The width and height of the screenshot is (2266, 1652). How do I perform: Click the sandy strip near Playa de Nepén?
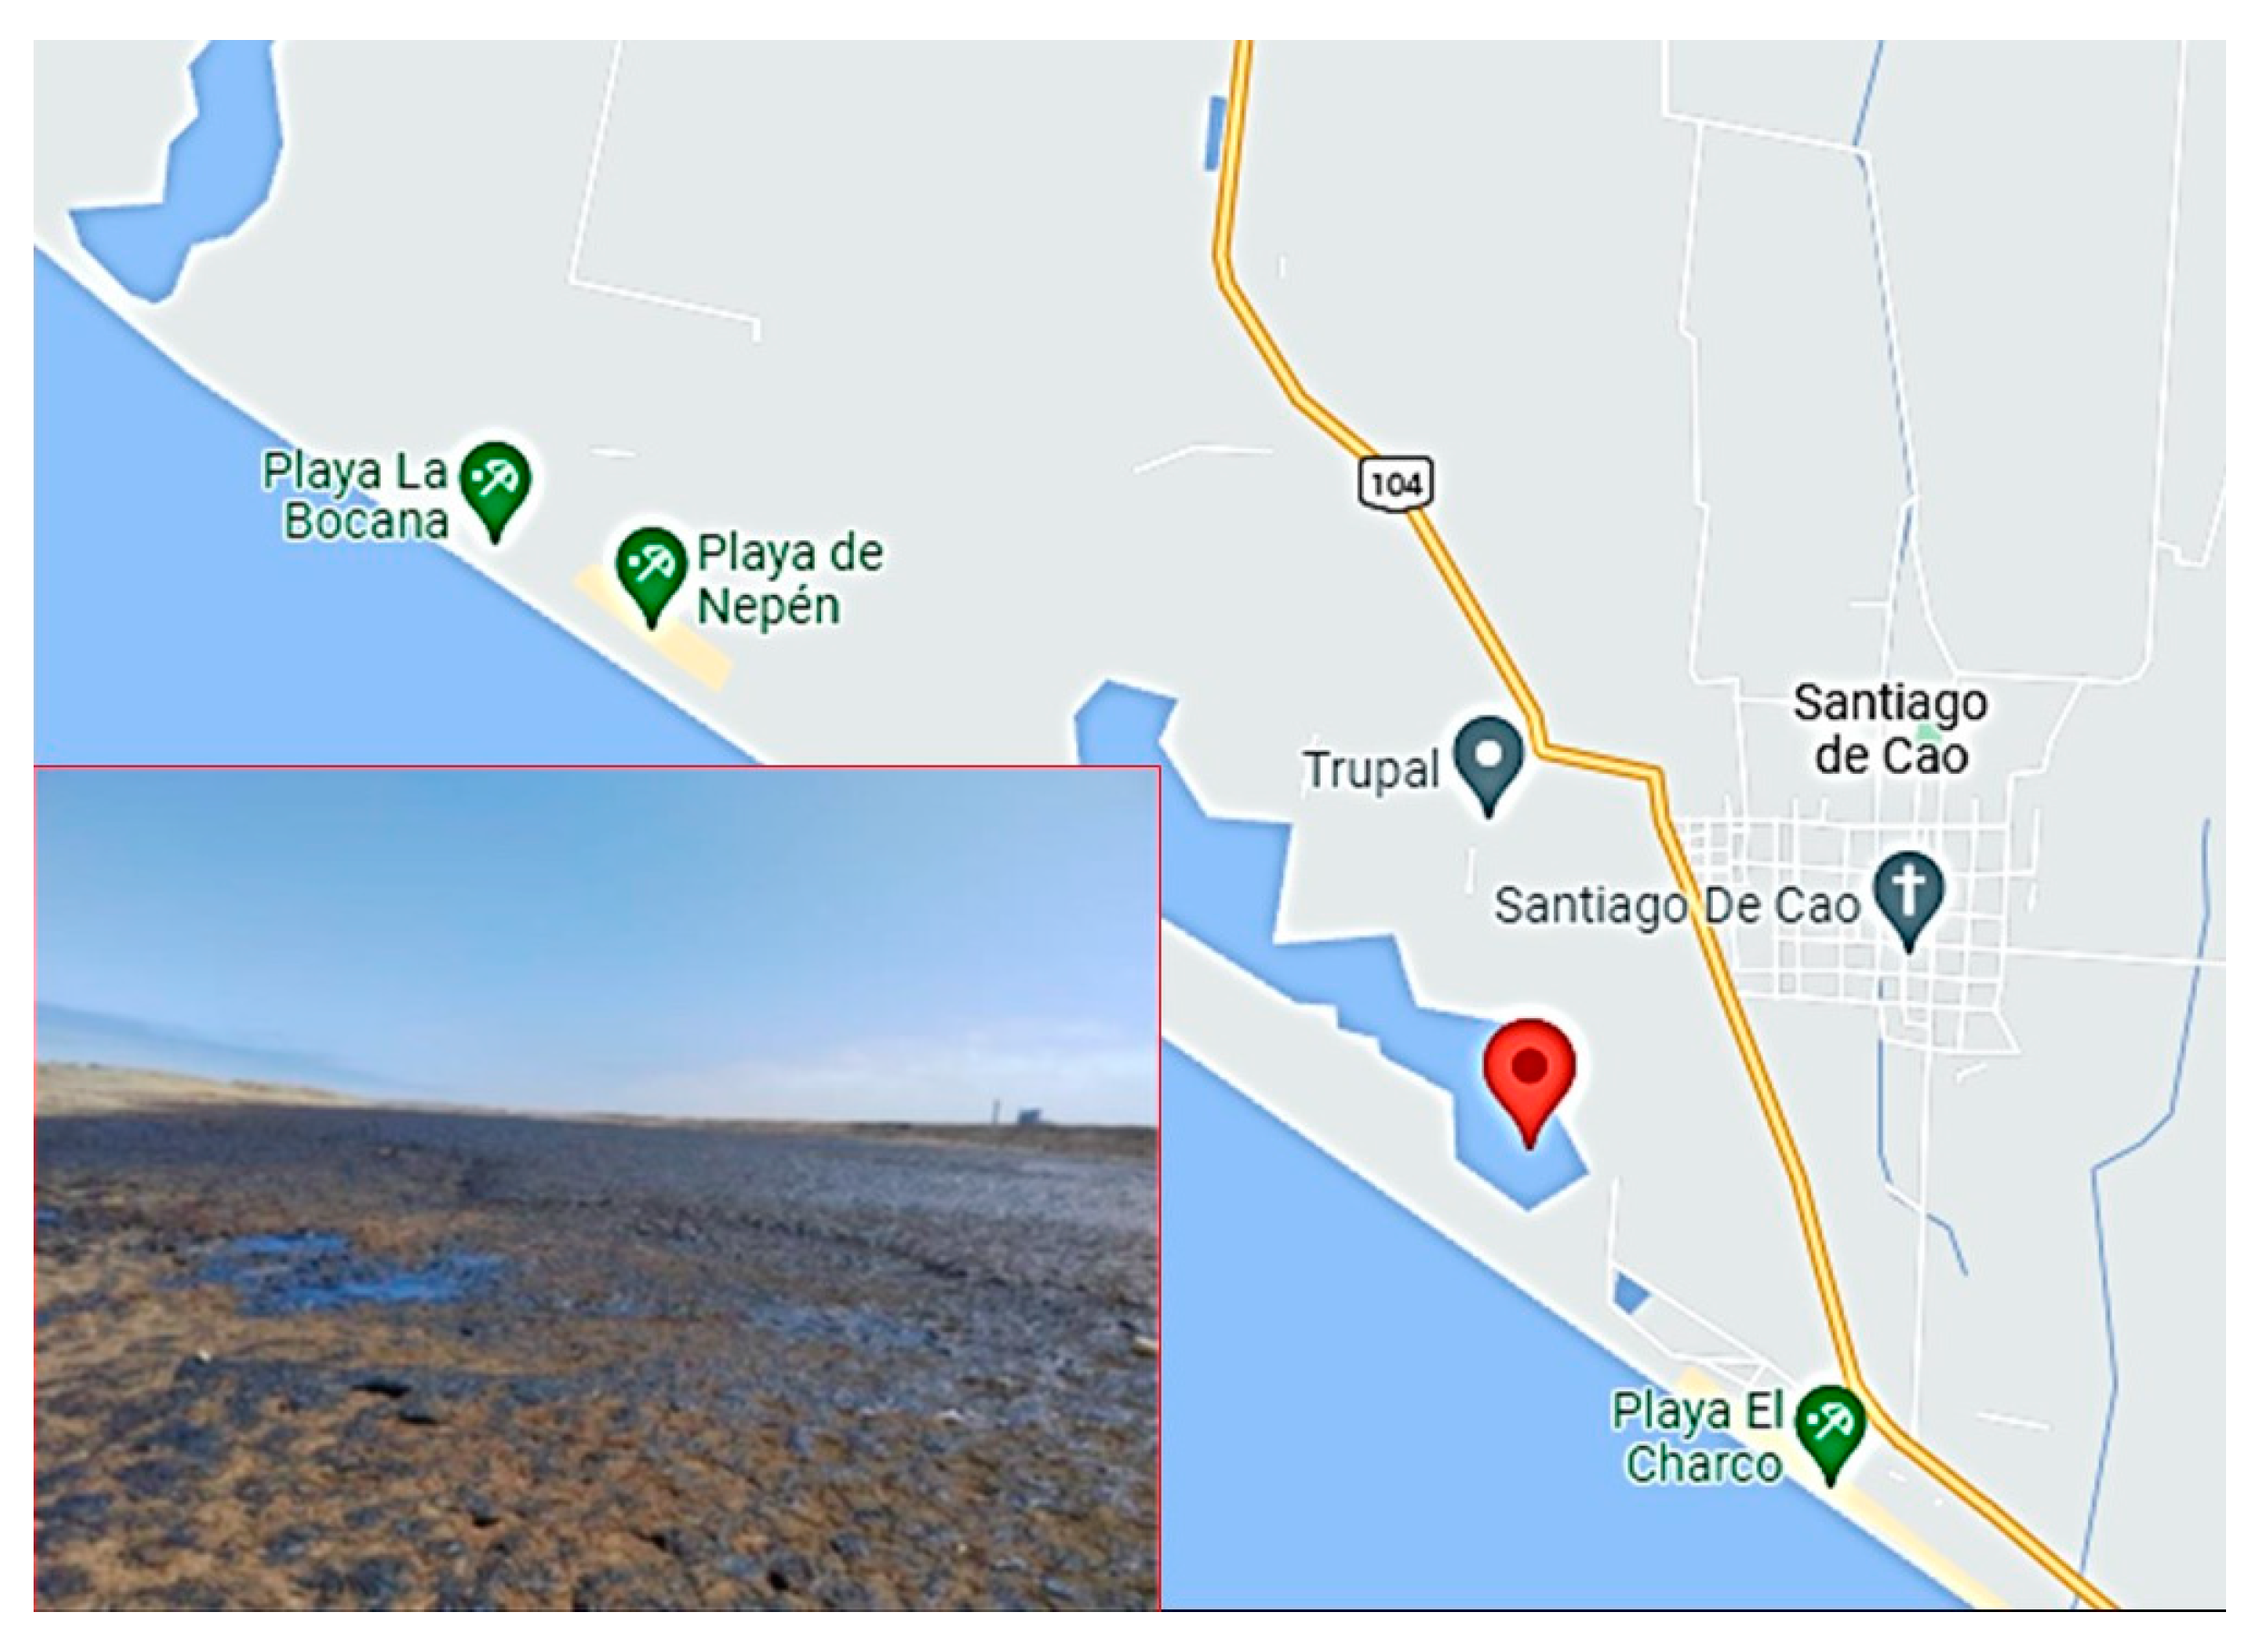click(654, 628)
